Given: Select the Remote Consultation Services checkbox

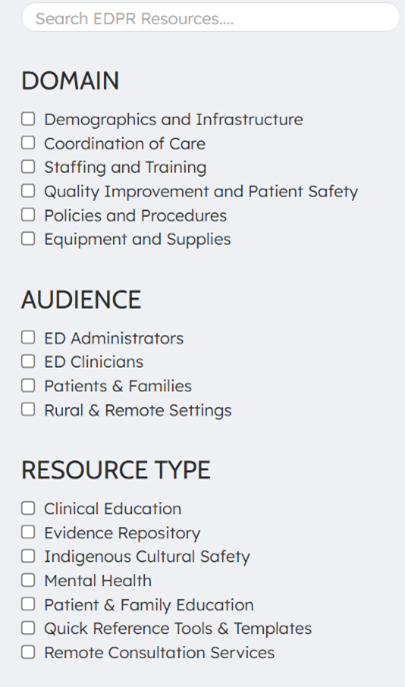Looking at the screenshot, I should (28, 652).
